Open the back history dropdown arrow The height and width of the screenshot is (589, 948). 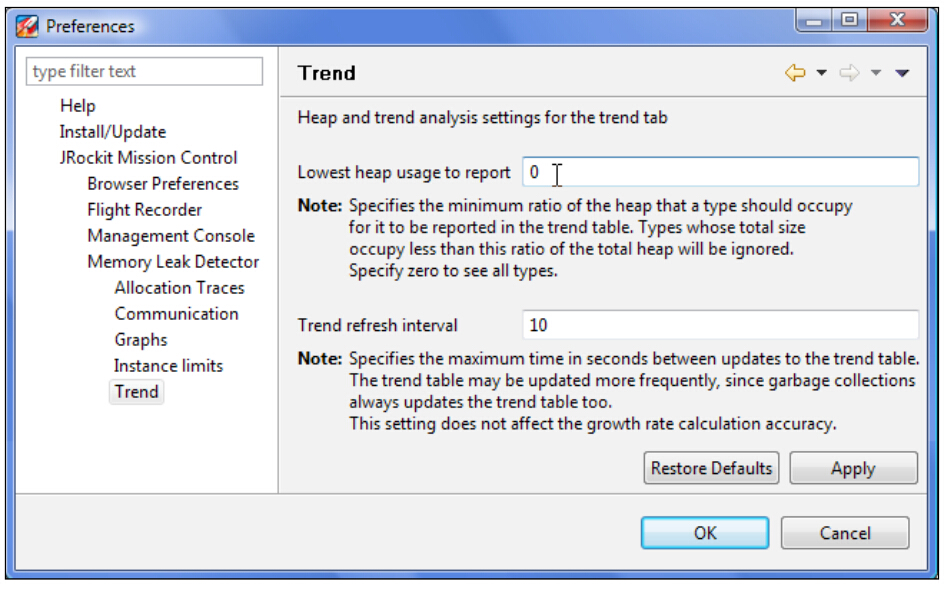[x=821, y=73]
